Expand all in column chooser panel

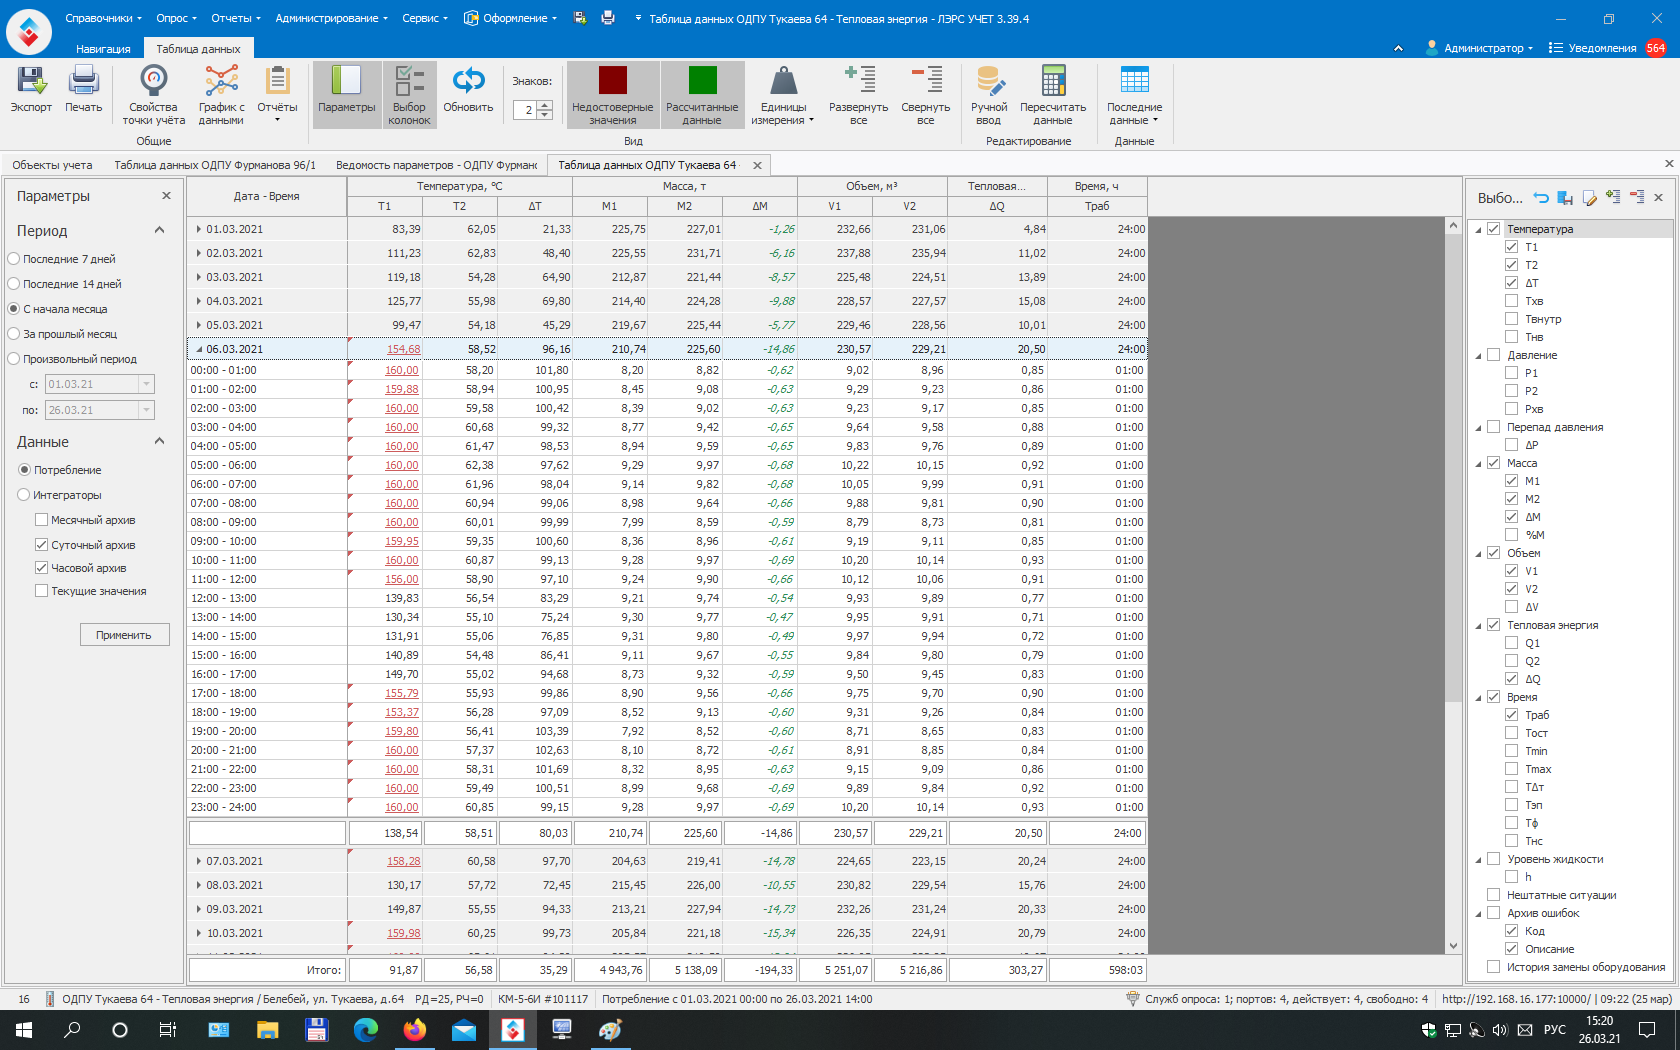click(x=1613, y=197)
